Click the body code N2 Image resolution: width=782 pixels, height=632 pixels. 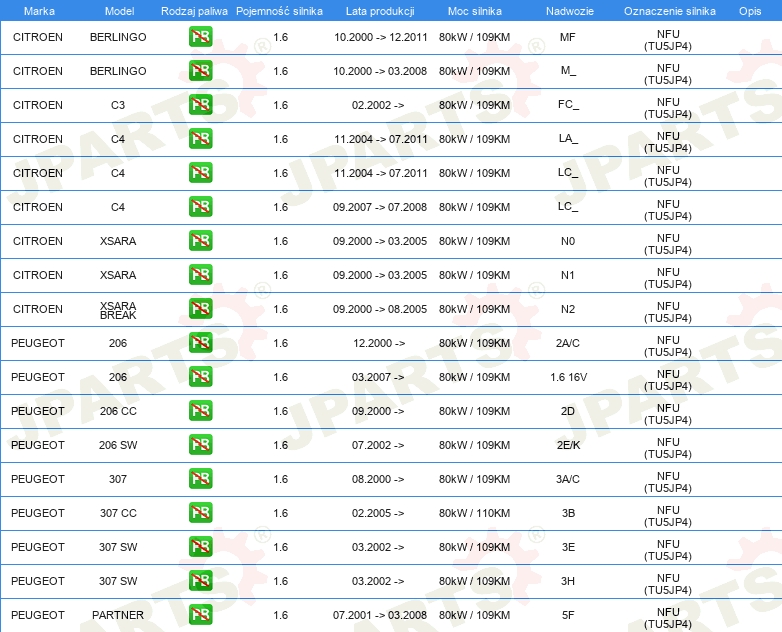(568, 309)
